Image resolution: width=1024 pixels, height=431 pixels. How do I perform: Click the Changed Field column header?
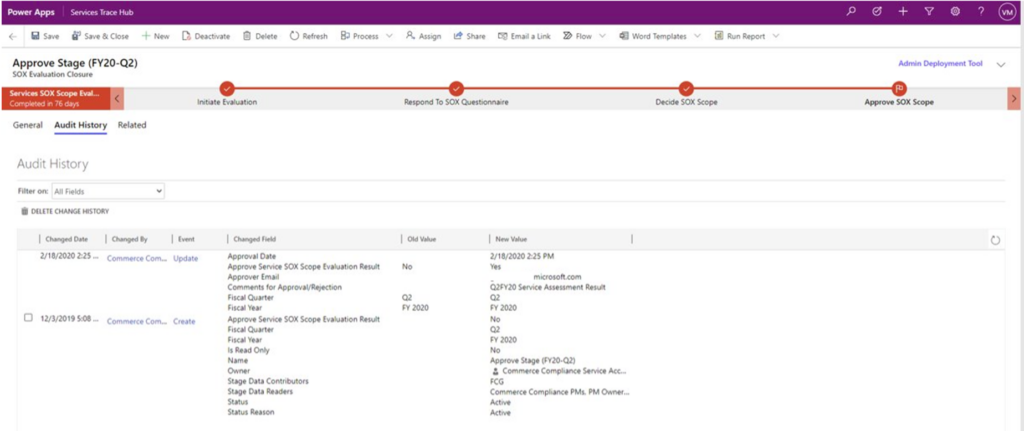(255, 240)
